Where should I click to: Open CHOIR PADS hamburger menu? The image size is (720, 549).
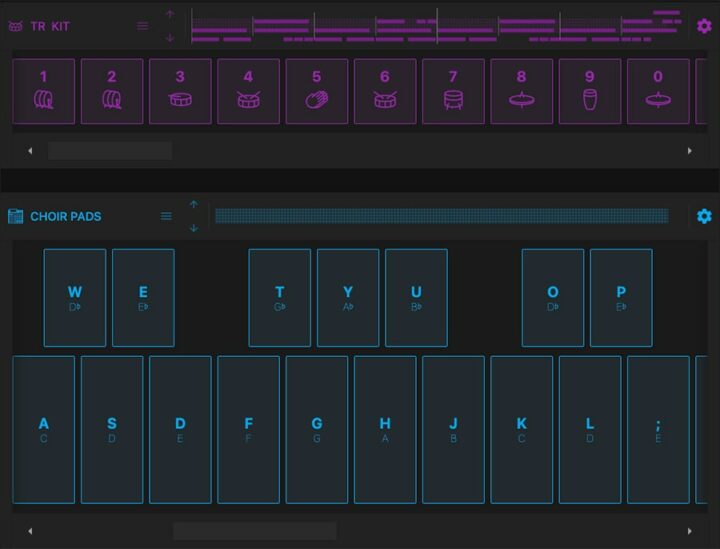[x=167, y=216]
